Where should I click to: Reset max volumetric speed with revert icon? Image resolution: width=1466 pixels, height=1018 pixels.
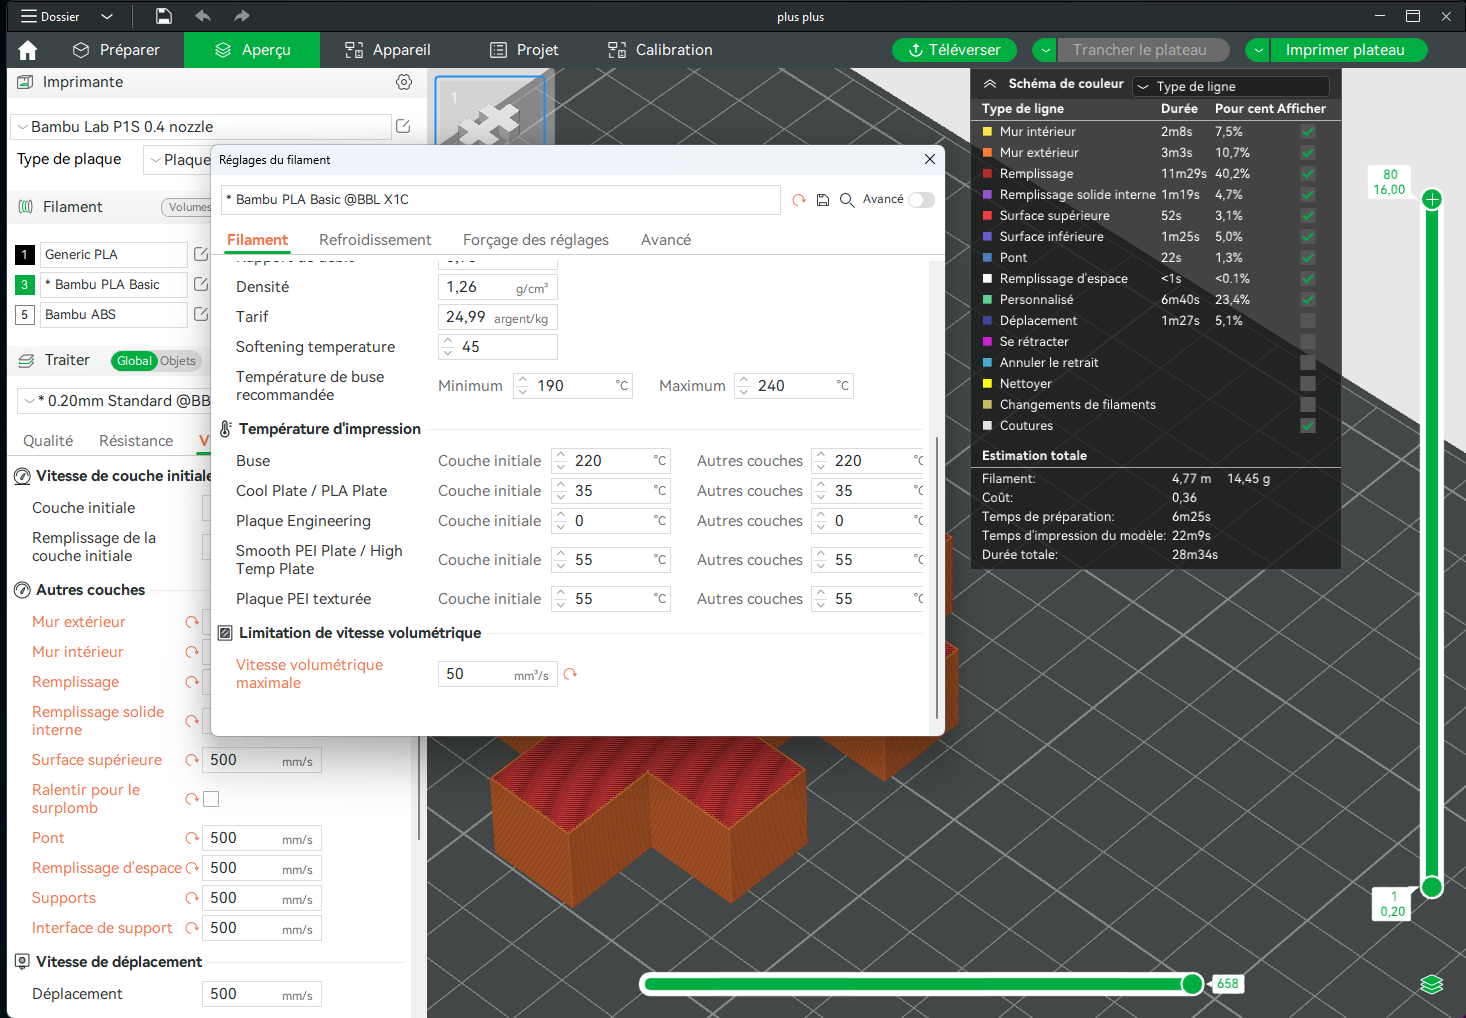[570, 674]
